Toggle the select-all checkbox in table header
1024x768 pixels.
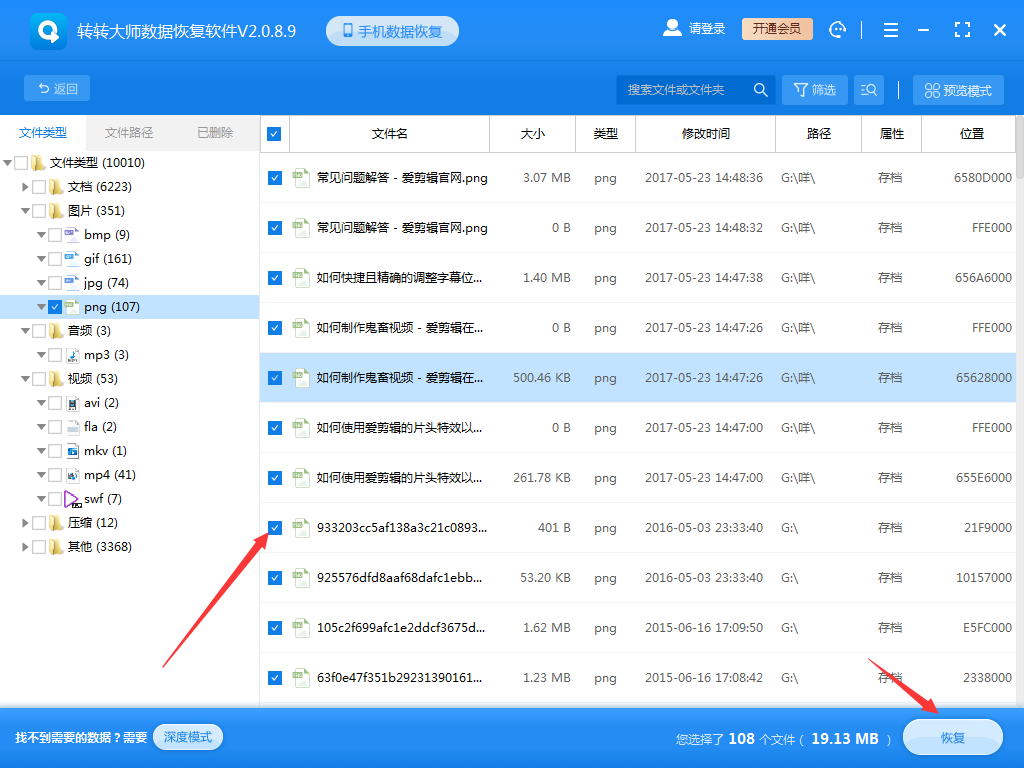(x=274, y=134)
